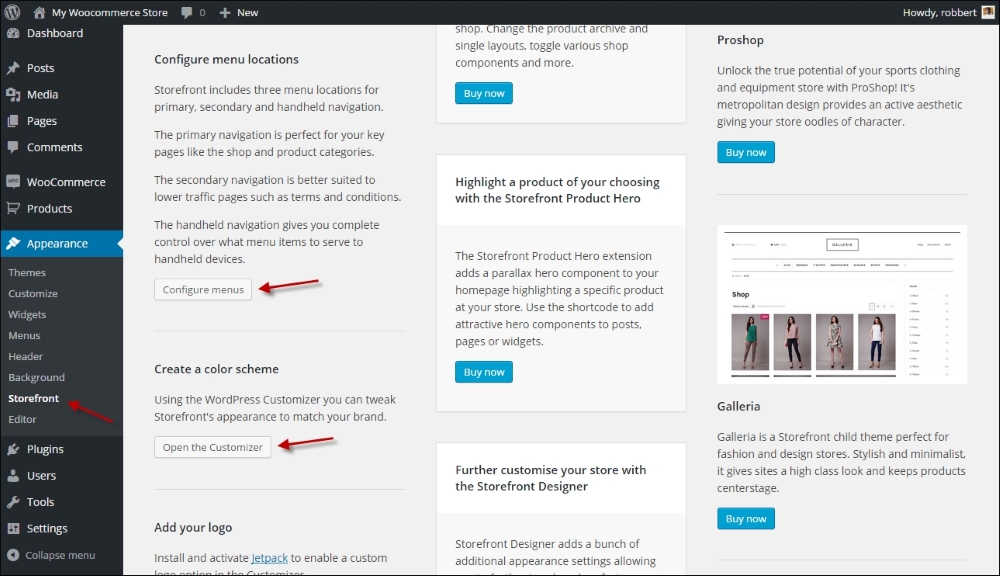The height and width of the screenshot is (576, 1000).
Task: Open Widgets under Appearance
Action: (27, 314)
